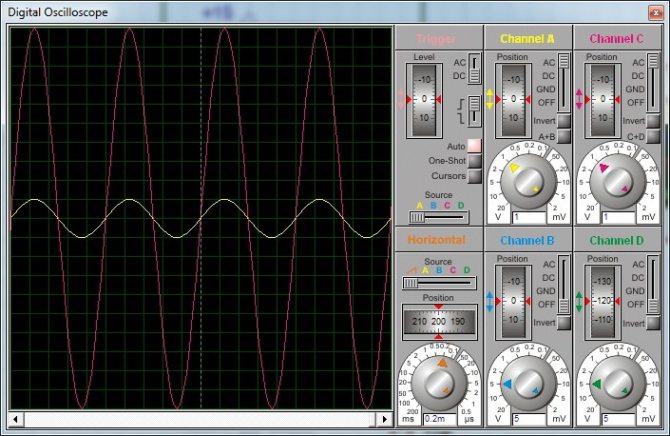The width and height of the screenshot is (670, 436).
Task: Click the Channel B blue volts-per-division knob
Action: [x=528, y=384]
